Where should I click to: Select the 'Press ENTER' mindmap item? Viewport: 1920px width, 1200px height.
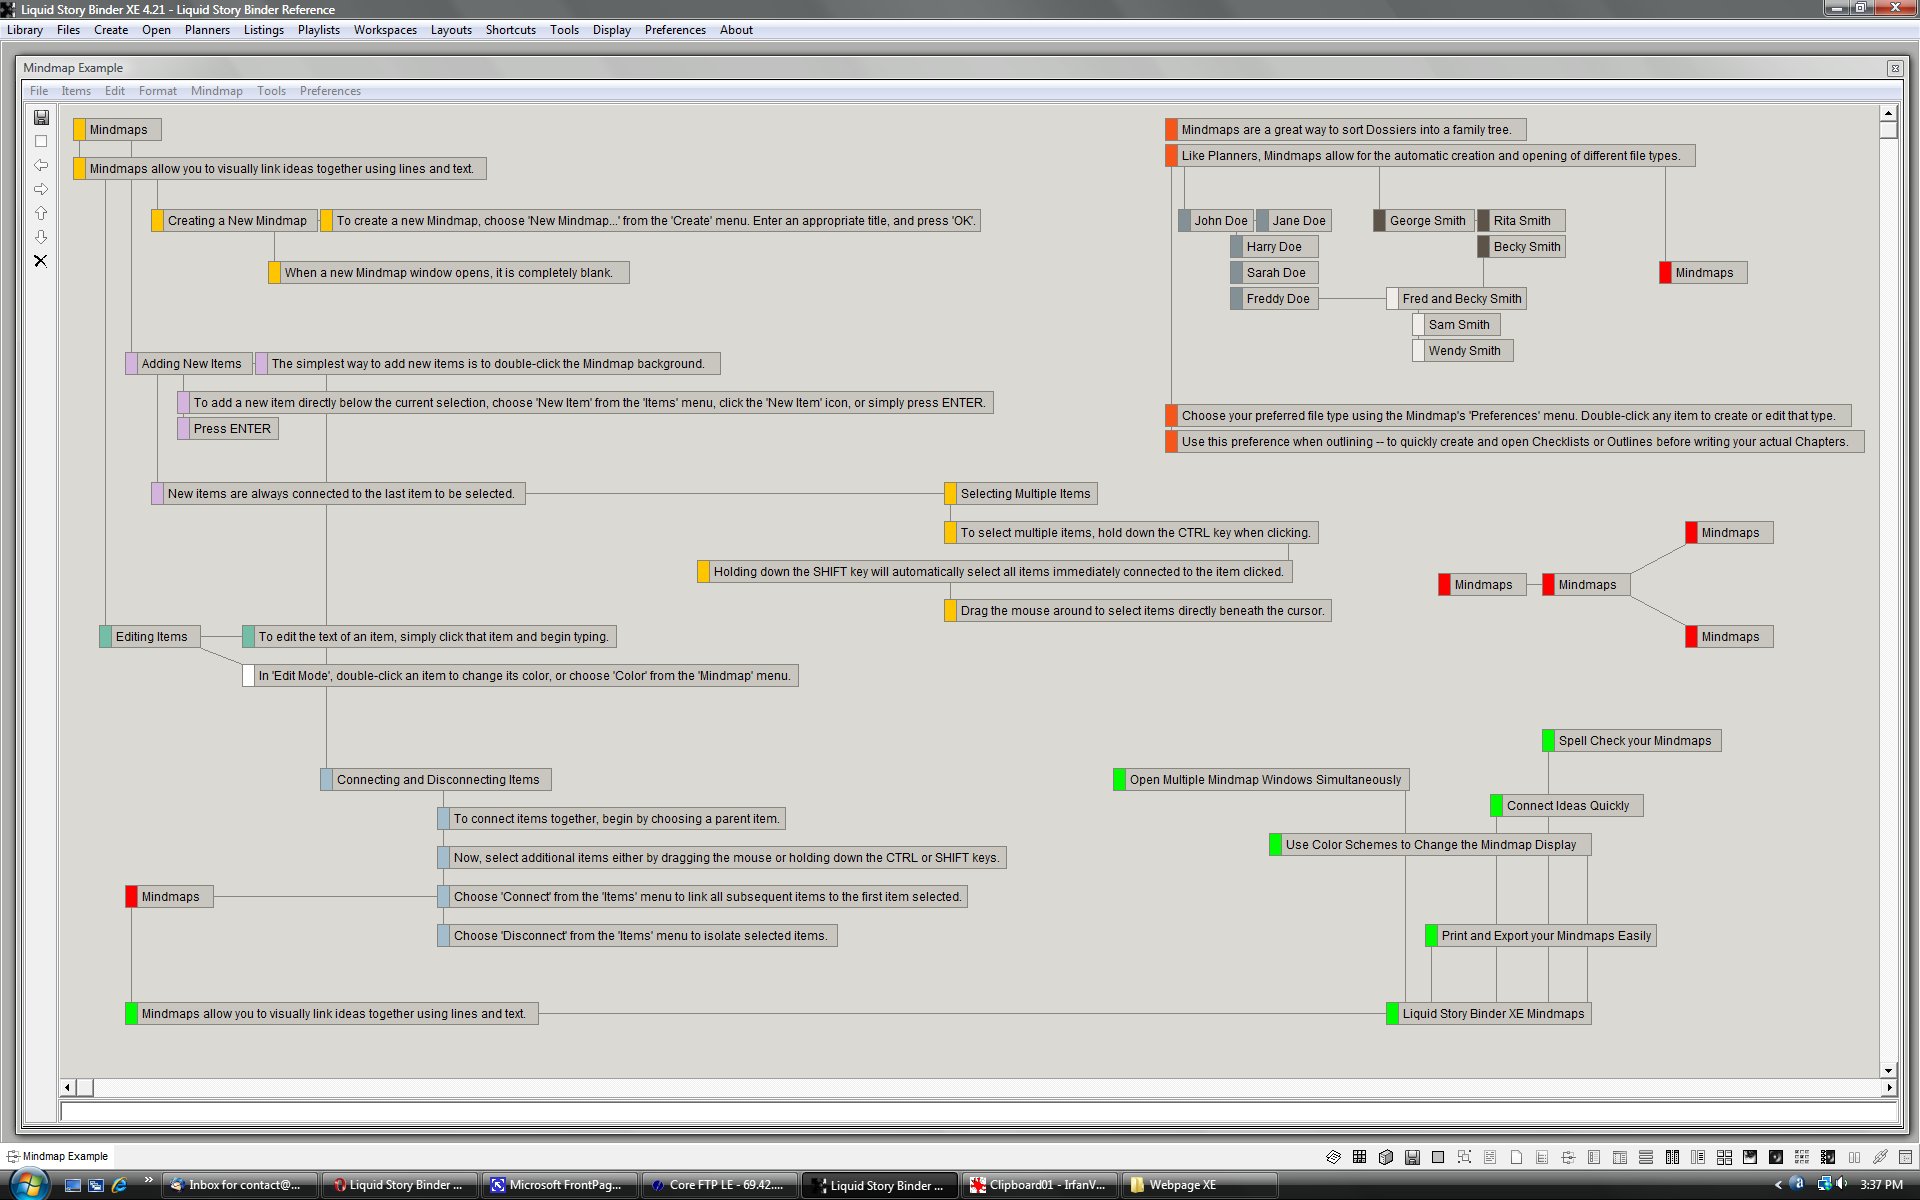(x=232, y=429)
